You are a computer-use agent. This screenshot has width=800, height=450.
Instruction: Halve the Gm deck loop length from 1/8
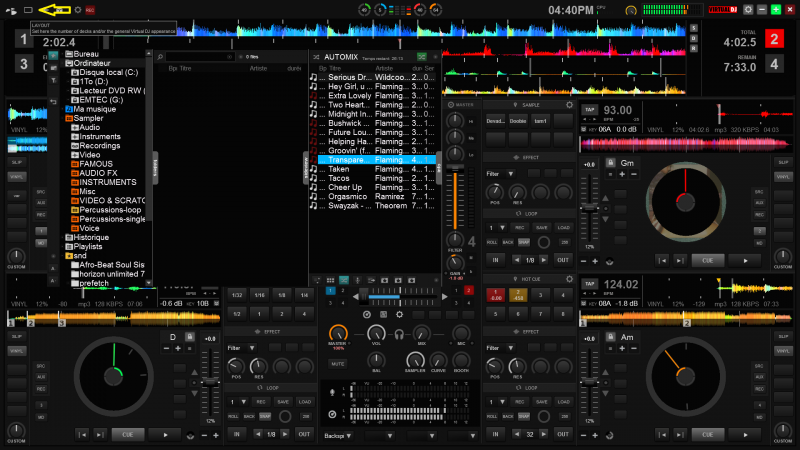[x=516, y=260]
